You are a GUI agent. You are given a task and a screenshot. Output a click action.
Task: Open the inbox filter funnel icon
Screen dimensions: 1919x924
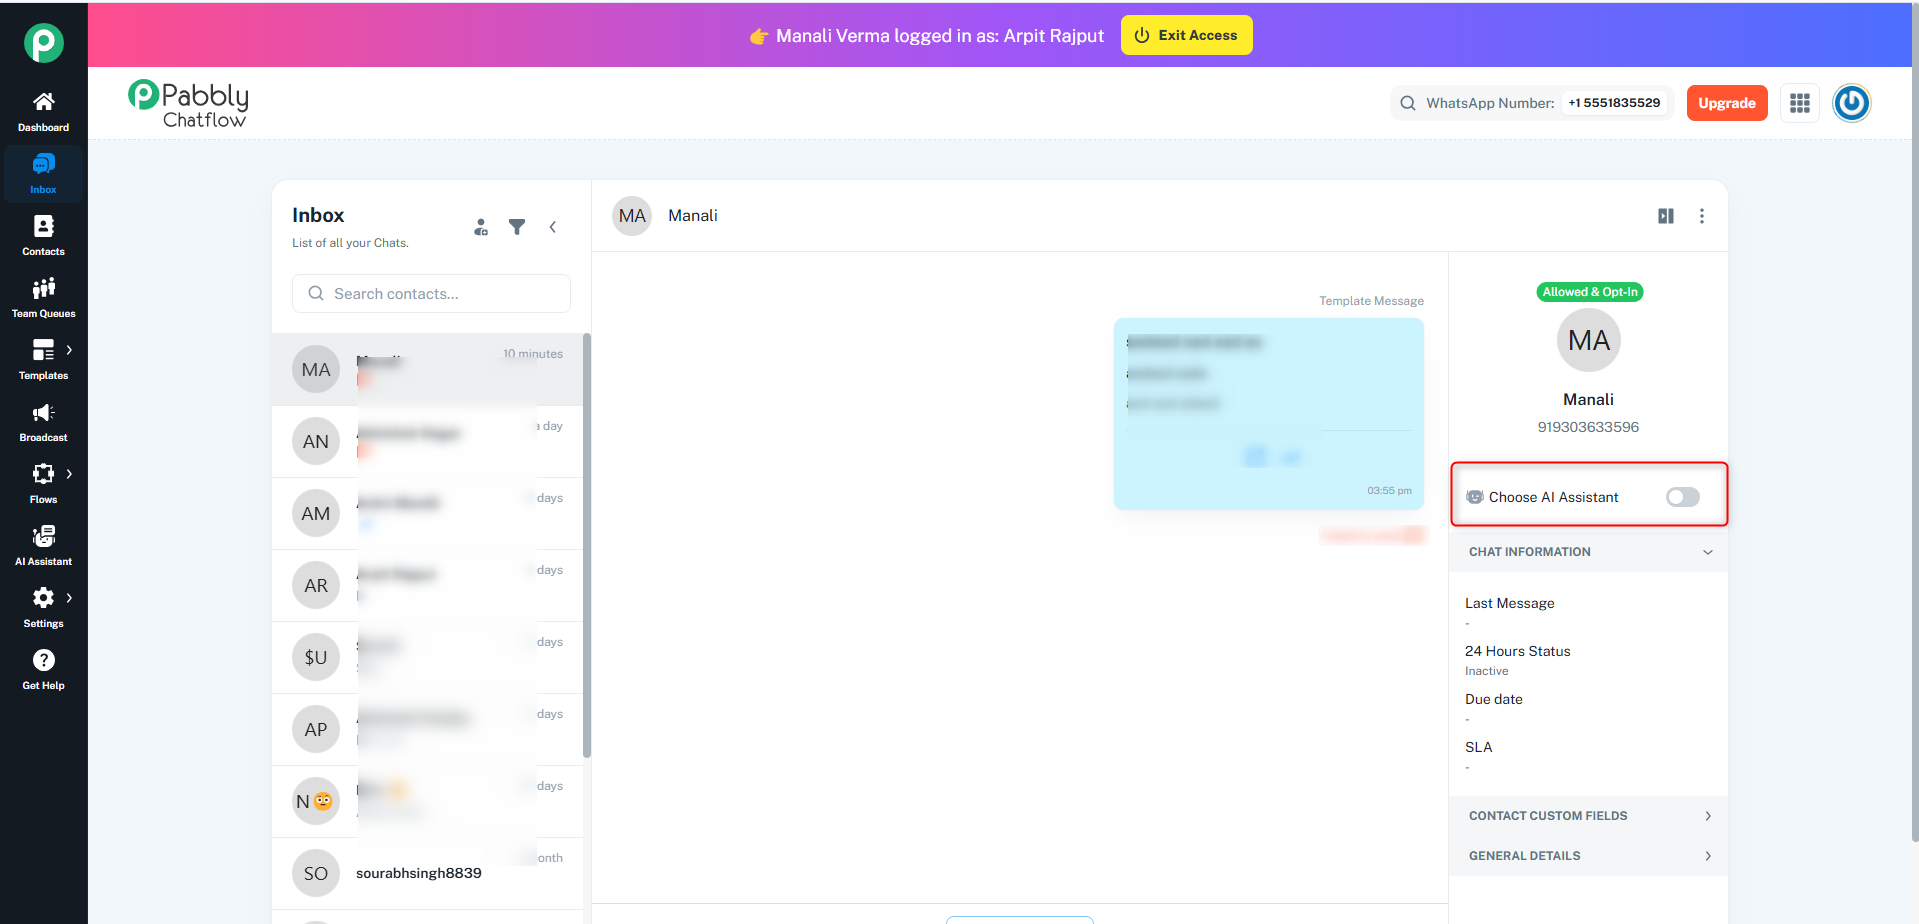(x=517, y=227)
